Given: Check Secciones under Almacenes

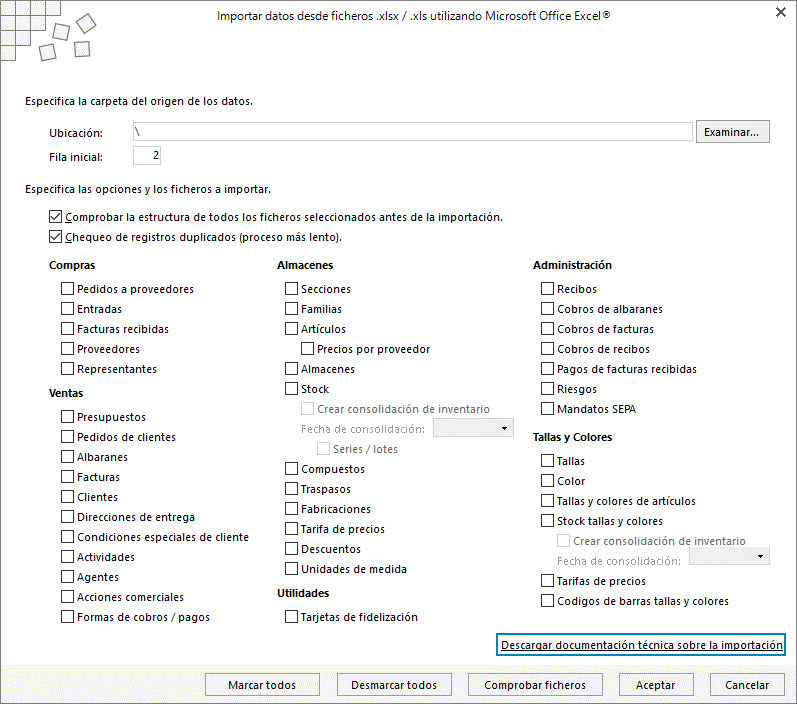Looking at the screenshot, I should click(291, 289).
